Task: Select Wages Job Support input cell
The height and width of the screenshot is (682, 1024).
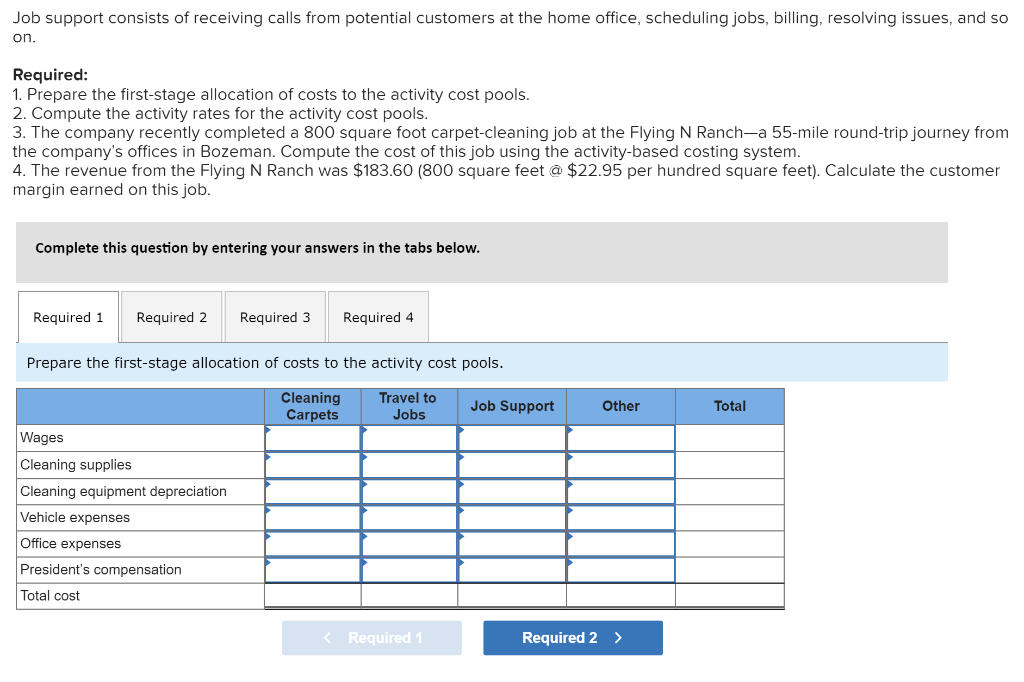Action: [x=512, y=438]
